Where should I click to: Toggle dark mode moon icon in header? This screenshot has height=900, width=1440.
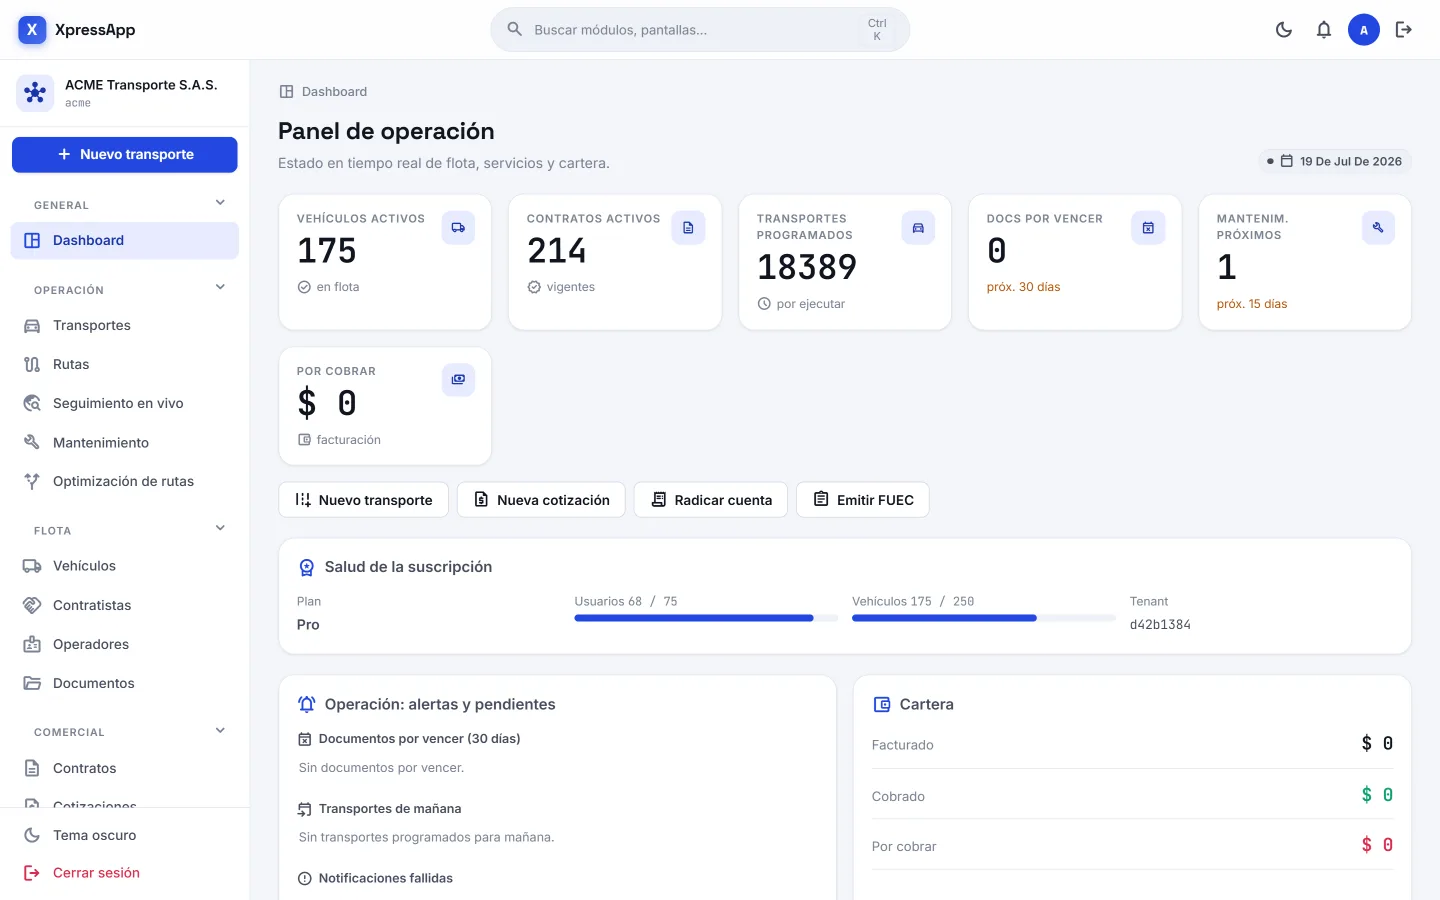(1284, 30)
